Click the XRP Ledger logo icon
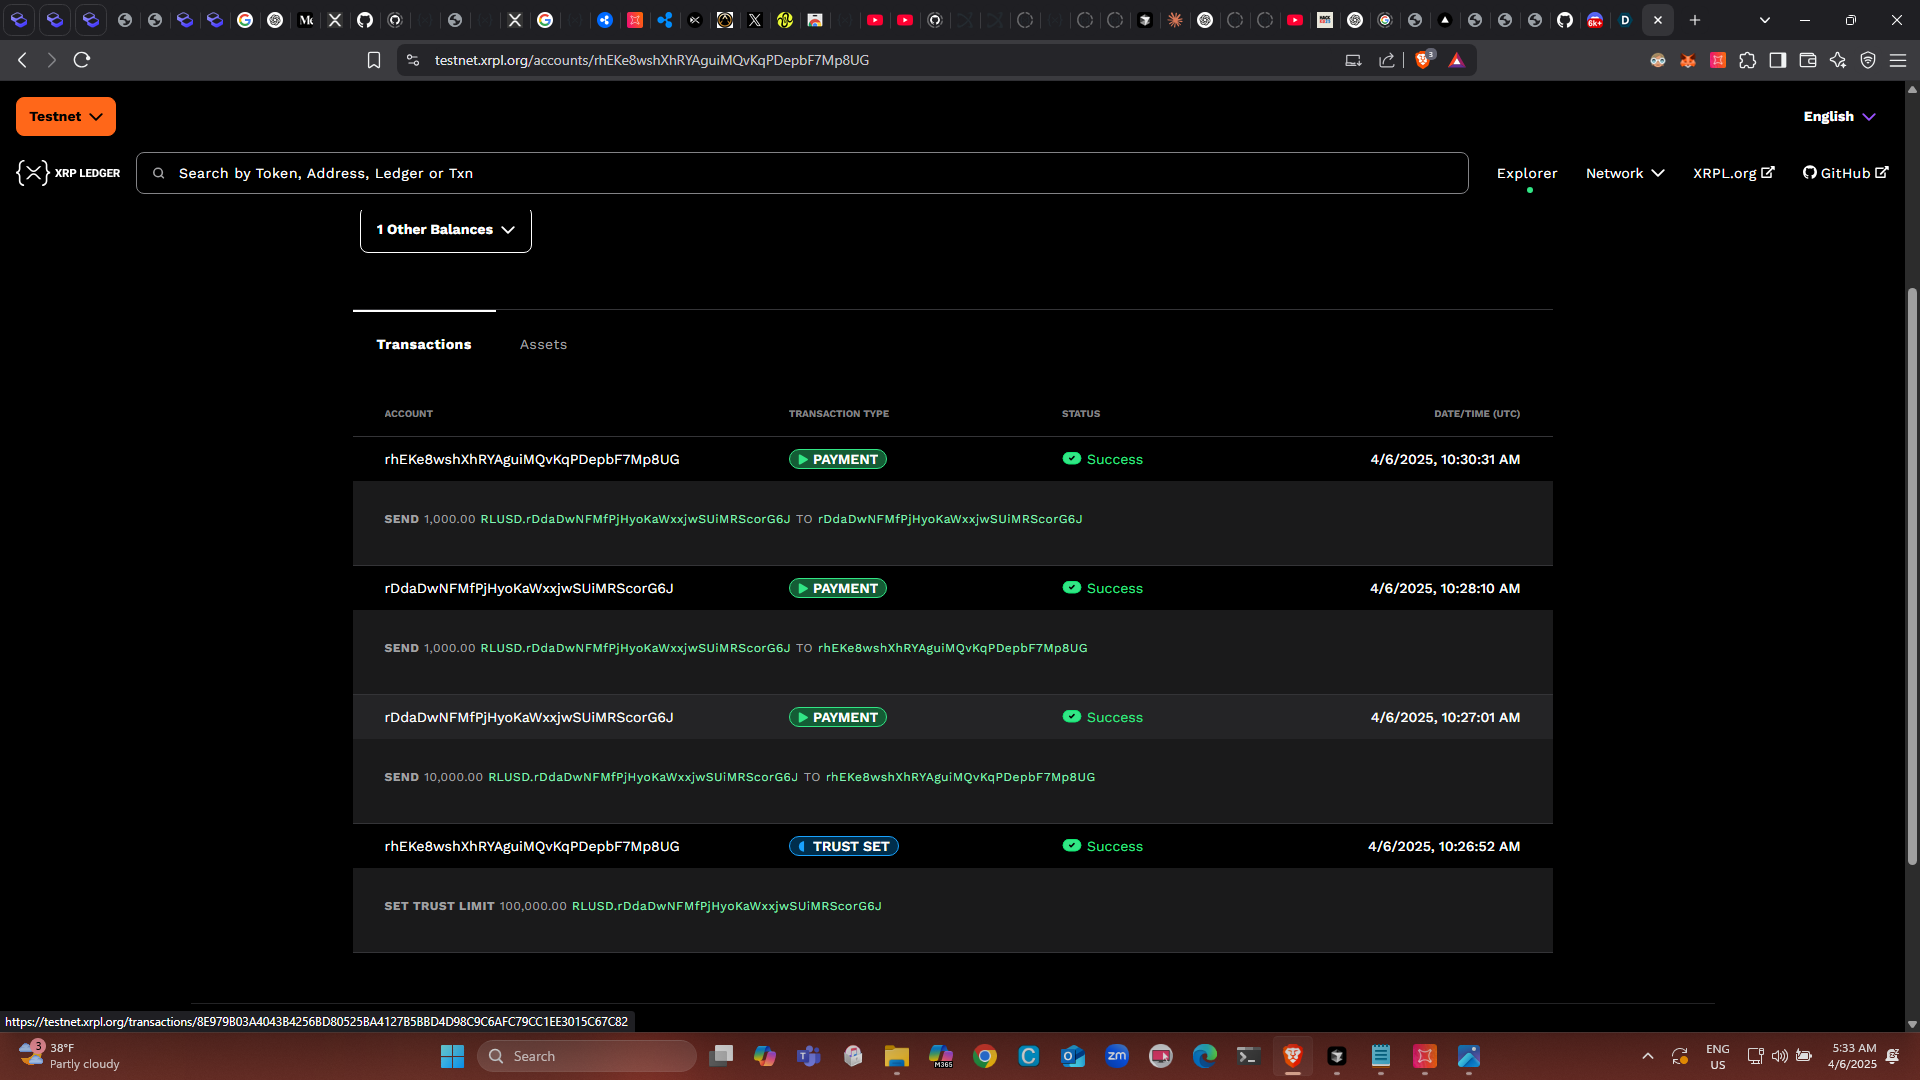1920x1080 pixels. point(33,173)
